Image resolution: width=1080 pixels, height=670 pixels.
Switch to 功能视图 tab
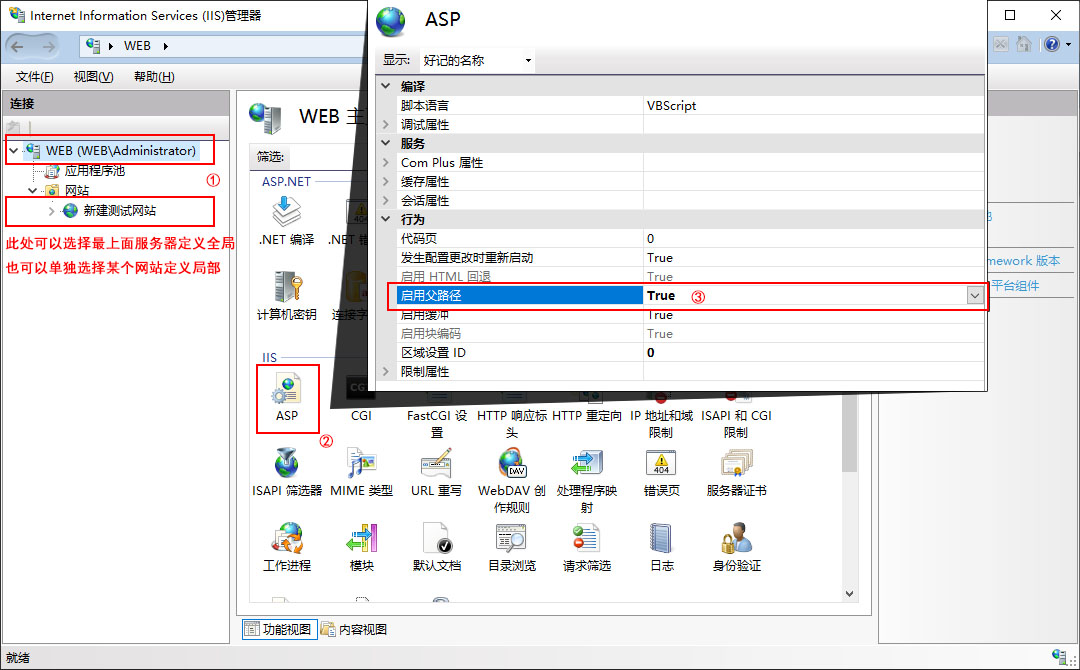coord(279,629)
